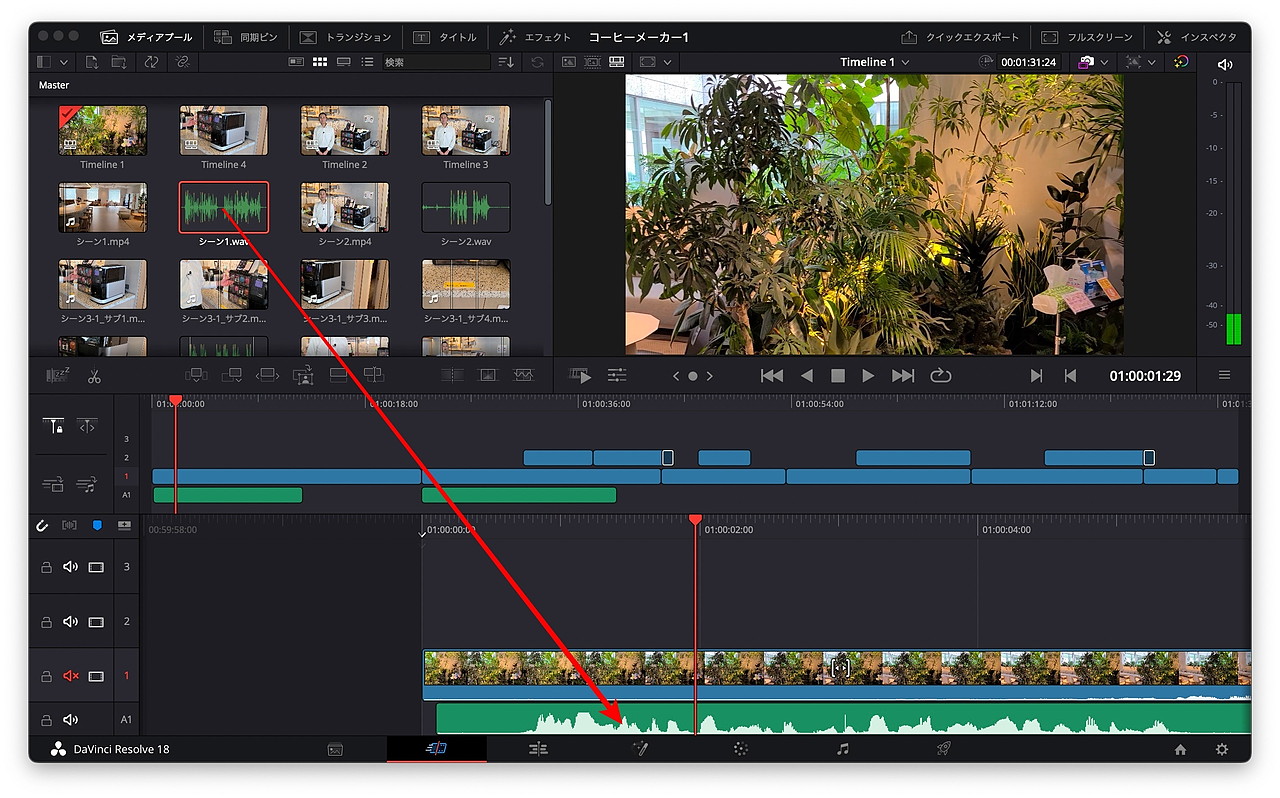Open the Media page icon
Screen dimensions: 1280x798
point(336,749)
